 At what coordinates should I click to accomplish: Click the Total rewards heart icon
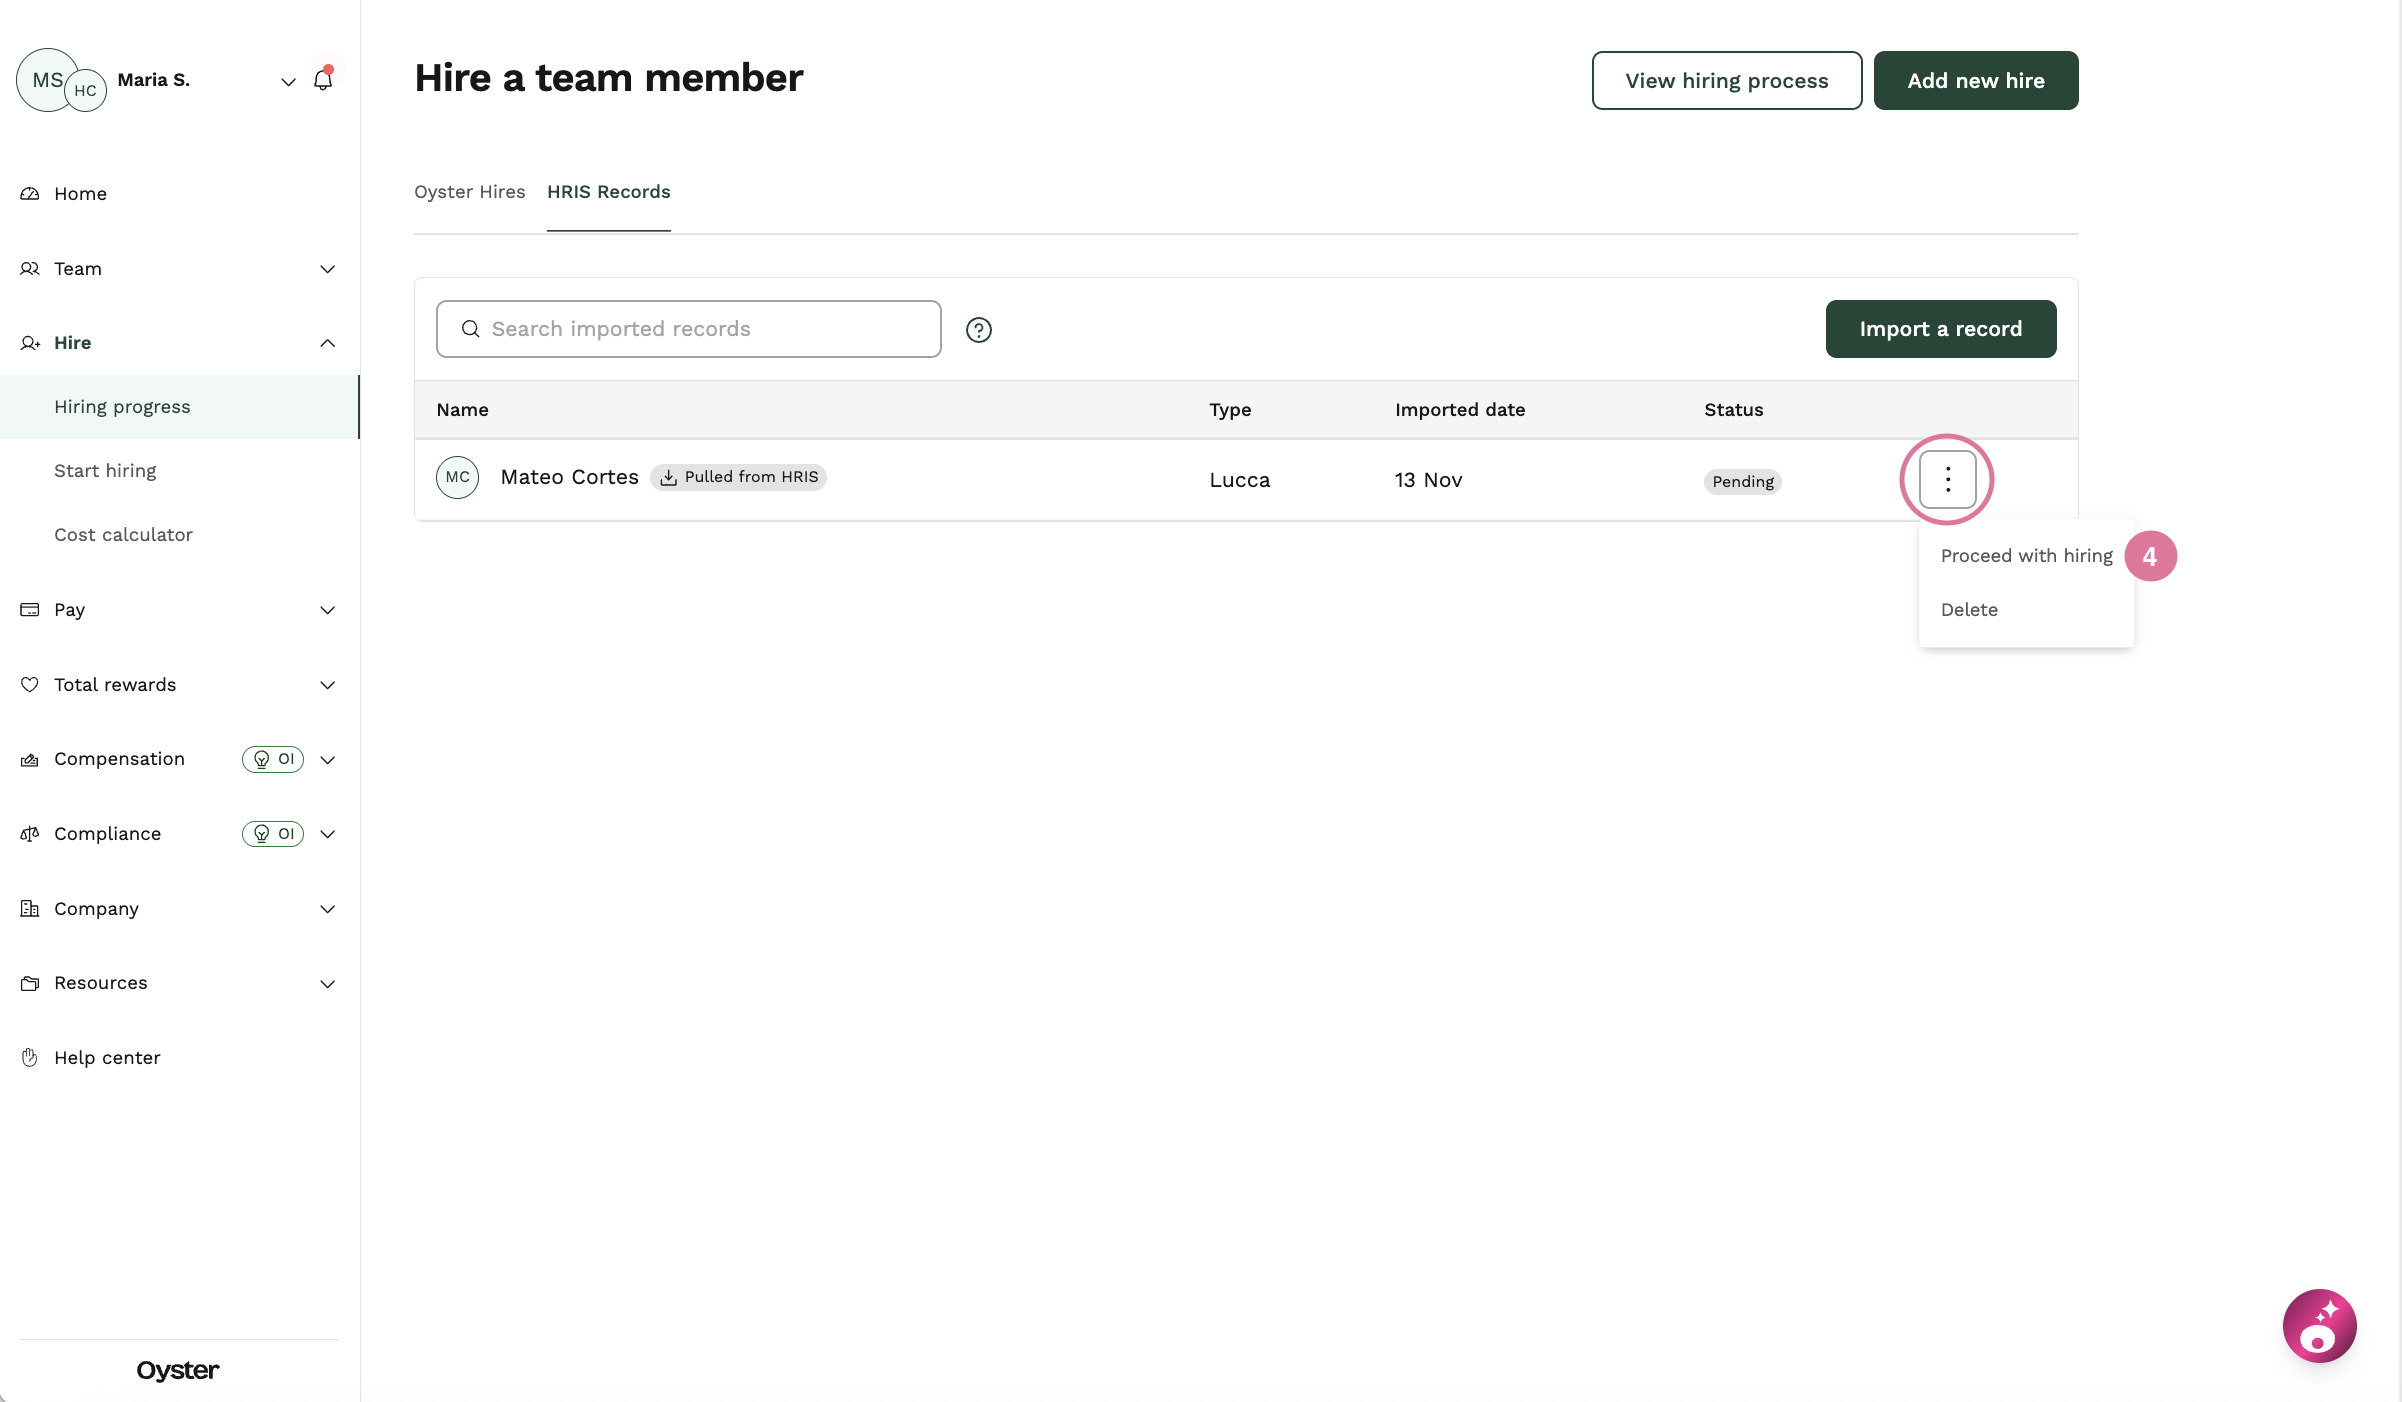30,685
